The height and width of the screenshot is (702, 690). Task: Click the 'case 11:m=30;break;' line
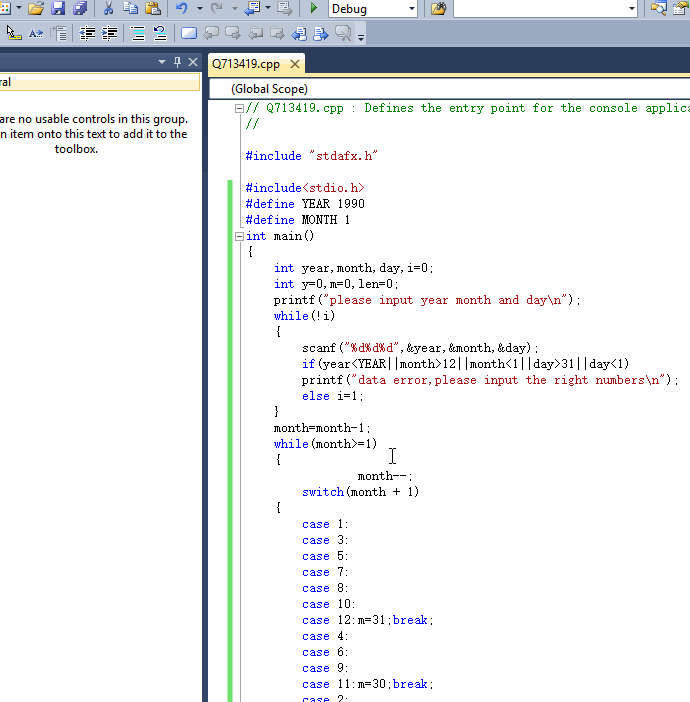pos(368,684)
